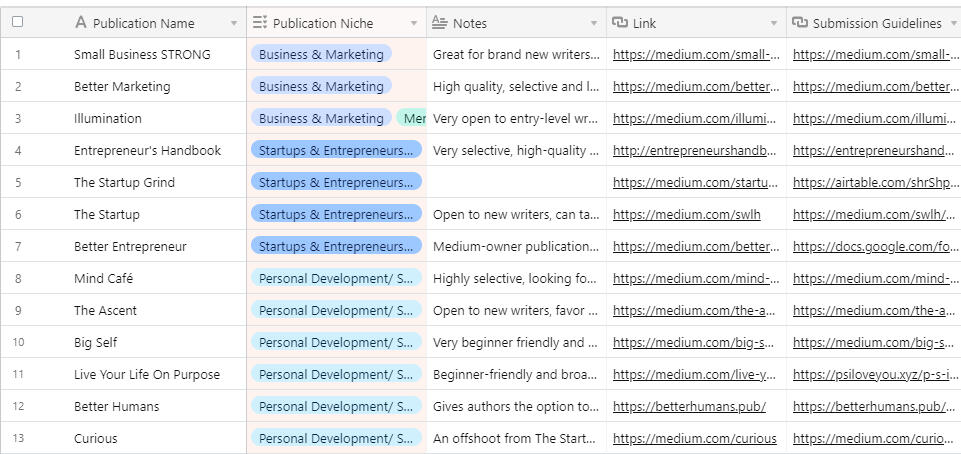Click the Startups tag in The Startup row
The width and height of the screenshot is (961, 454).
pos(335,214)
